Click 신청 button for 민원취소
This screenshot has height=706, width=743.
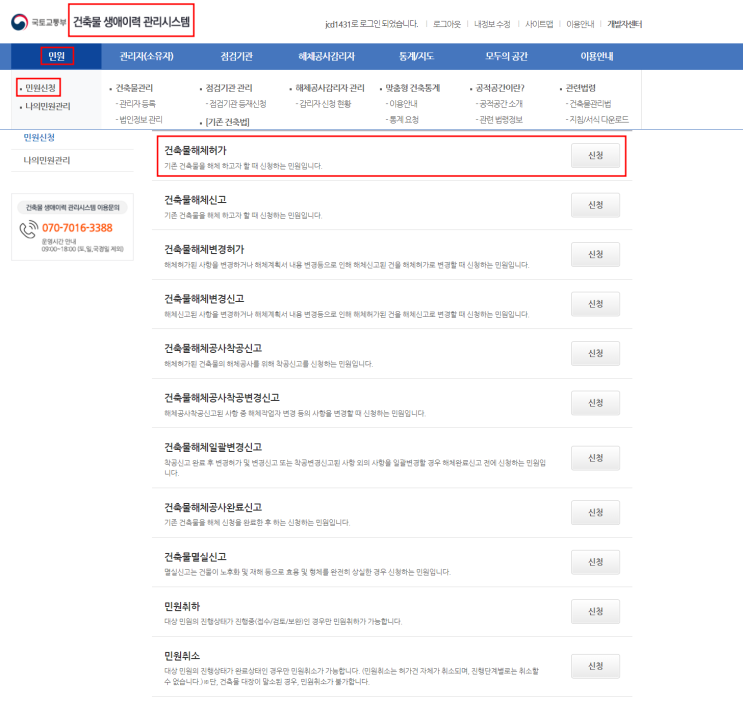tap(595, 666)
